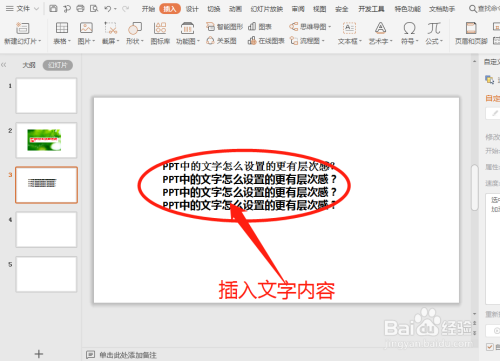
Task: Click the scroll-down arrow below slide scrollbar
Action: [x=475, y=314]
